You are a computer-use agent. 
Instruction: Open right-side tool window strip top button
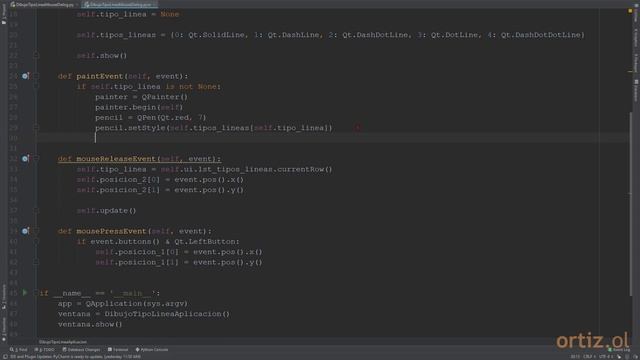tap(636, 13)
